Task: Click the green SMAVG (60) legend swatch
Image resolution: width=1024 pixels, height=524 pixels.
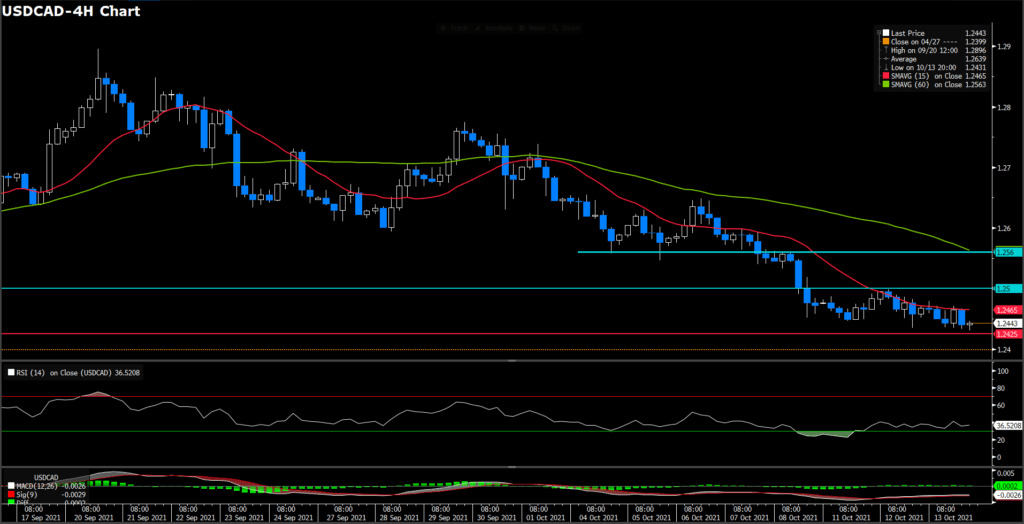Action: 886,84
